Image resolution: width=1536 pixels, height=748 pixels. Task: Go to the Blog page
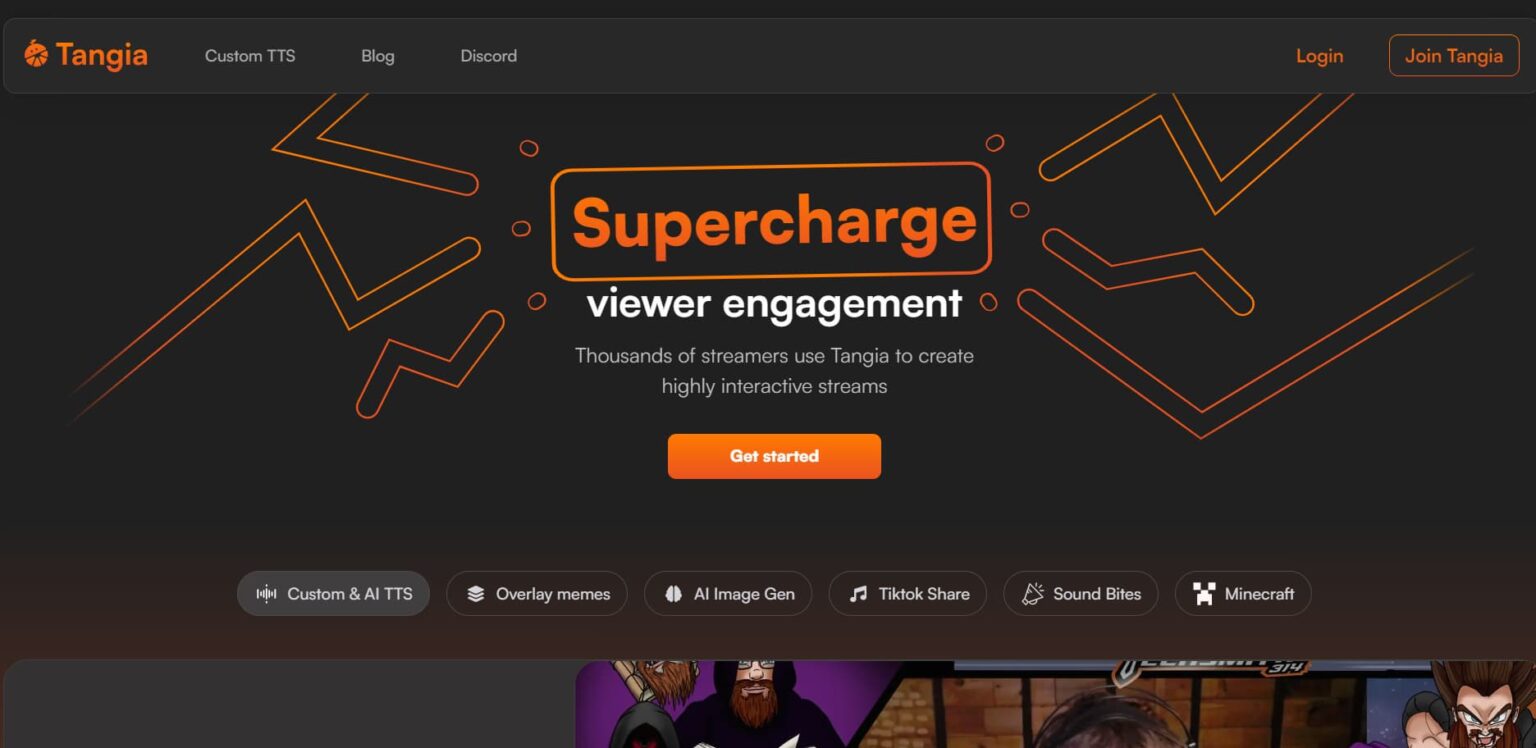(x=378, y=56)
